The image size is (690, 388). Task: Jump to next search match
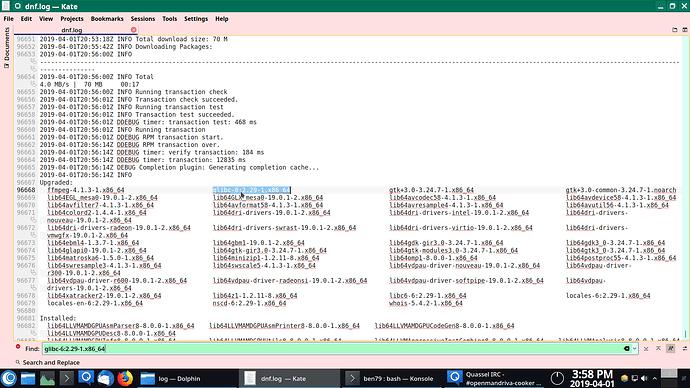(646, 348)
